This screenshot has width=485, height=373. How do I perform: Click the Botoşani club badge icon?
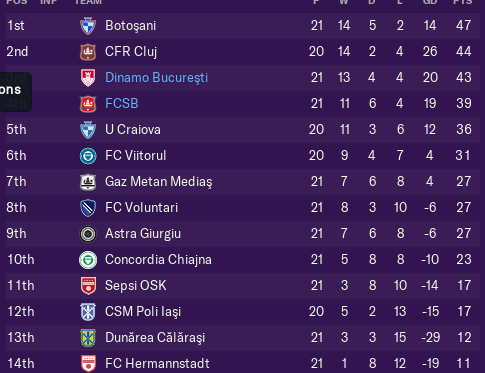pyautogui.click(x=88, y=26)
